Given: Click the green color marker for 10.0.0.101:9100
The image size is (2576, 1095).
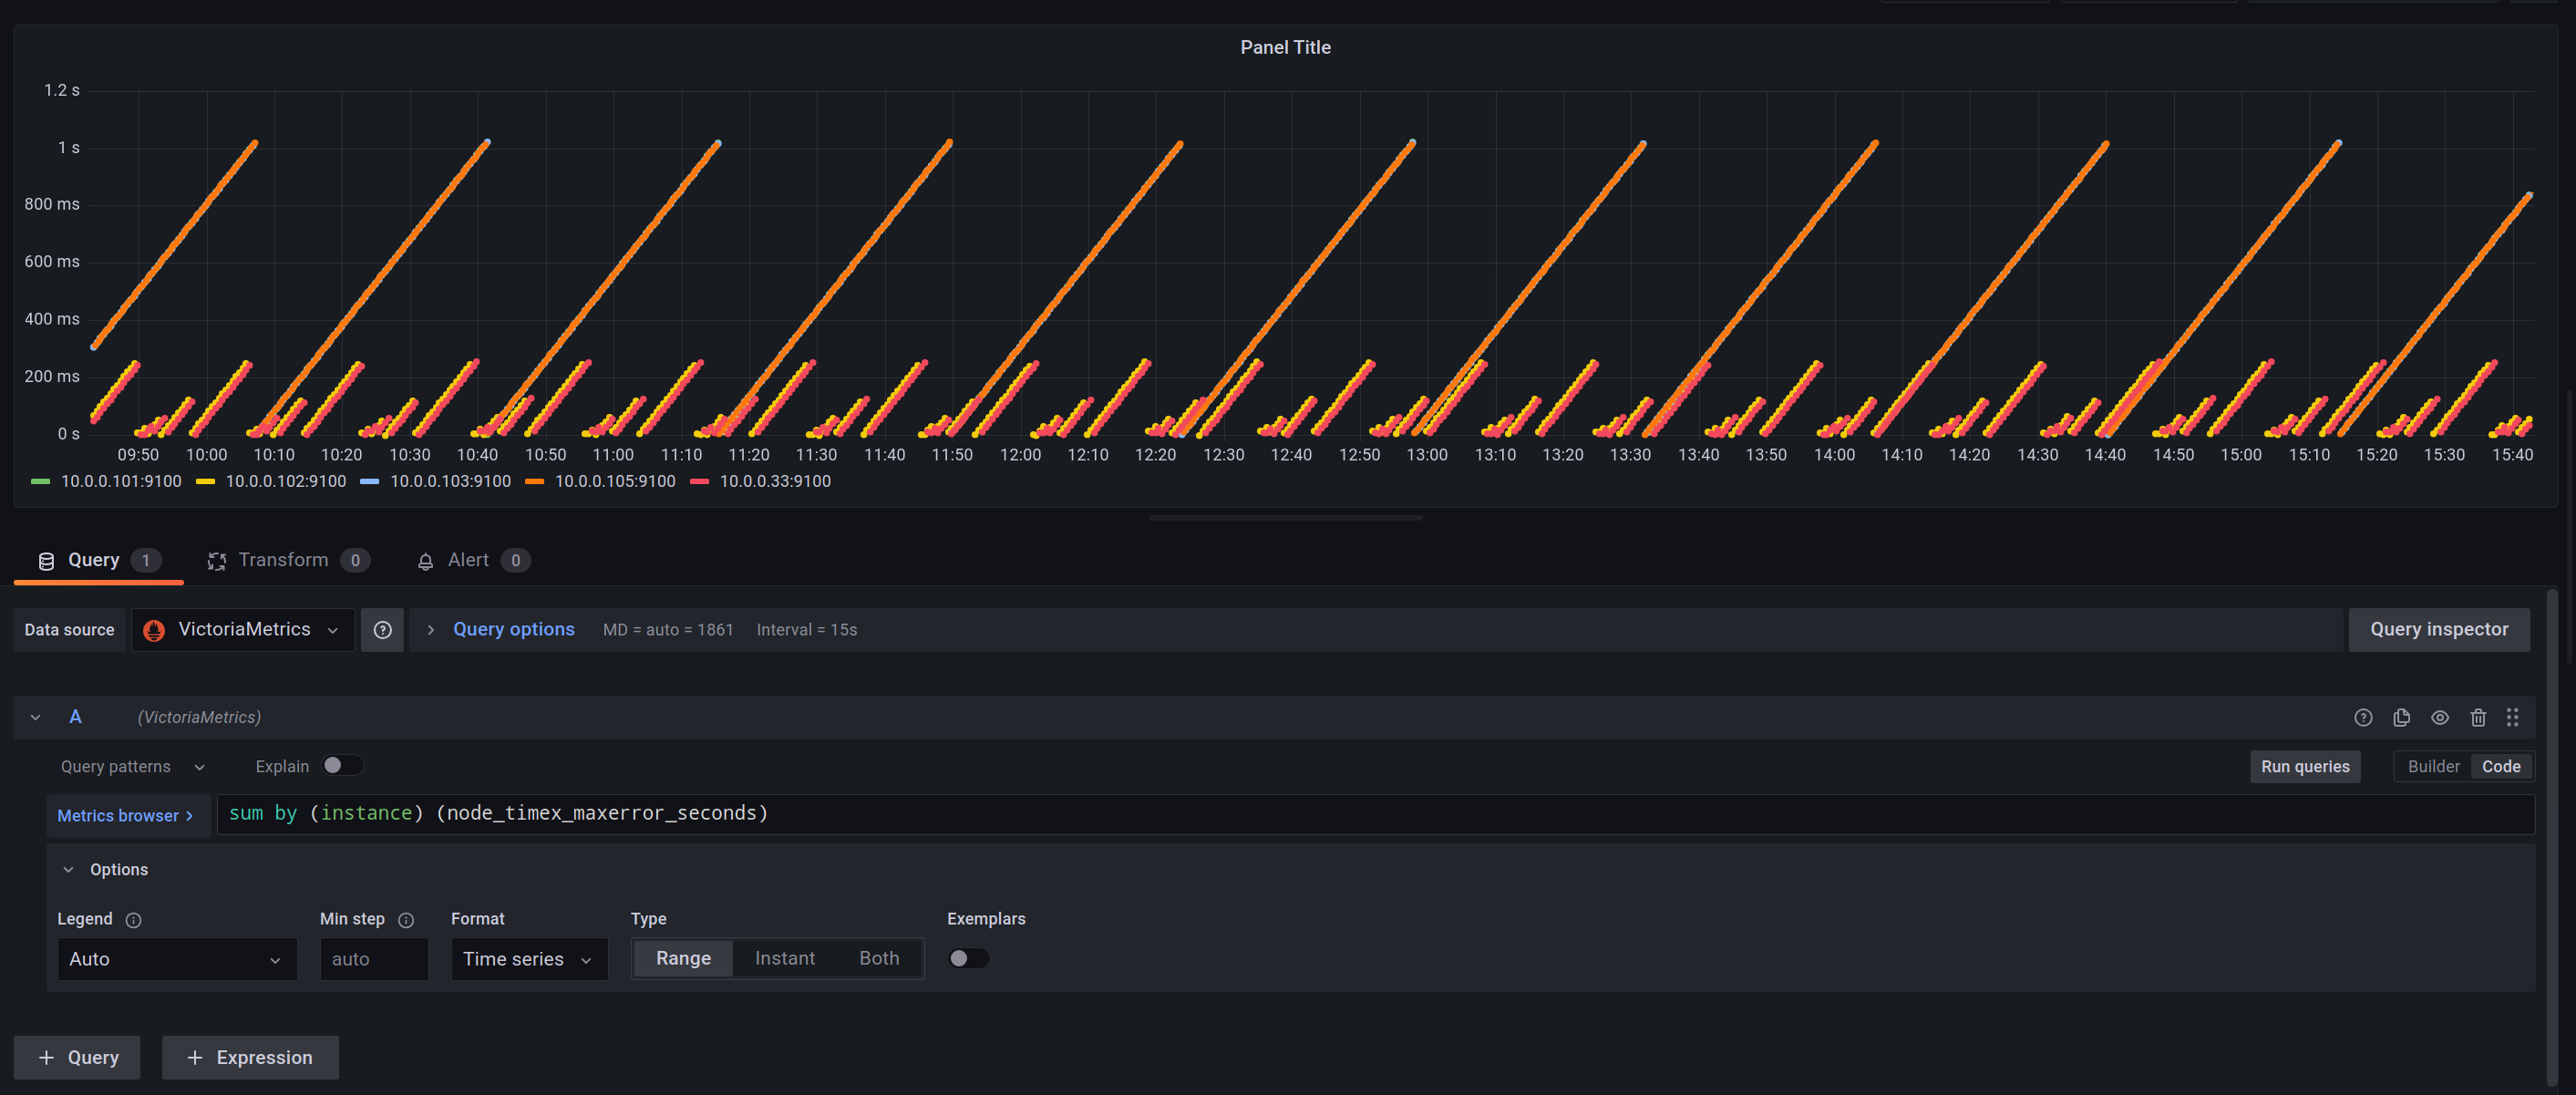Looking at the screenshot, I should point(40,481).
